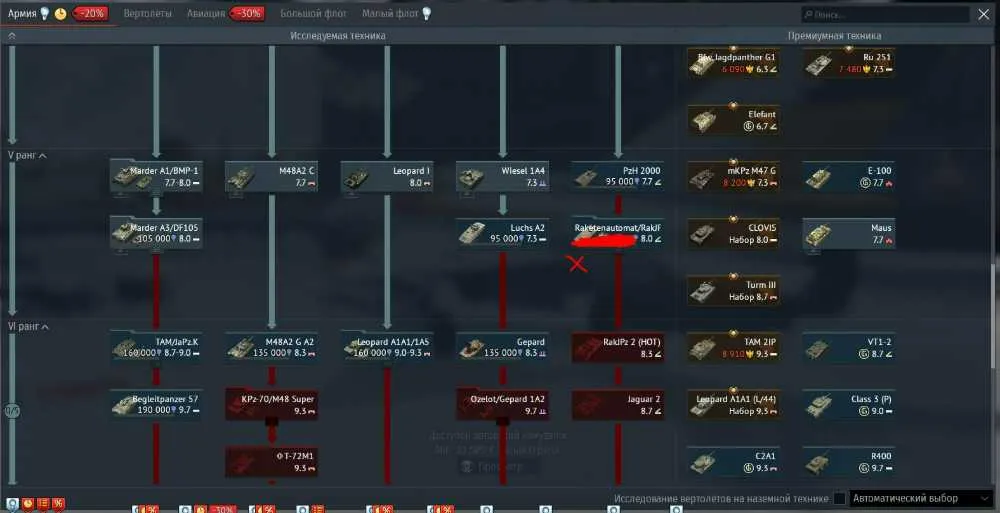Click the red clock icon at bottom left

(27, 503)
